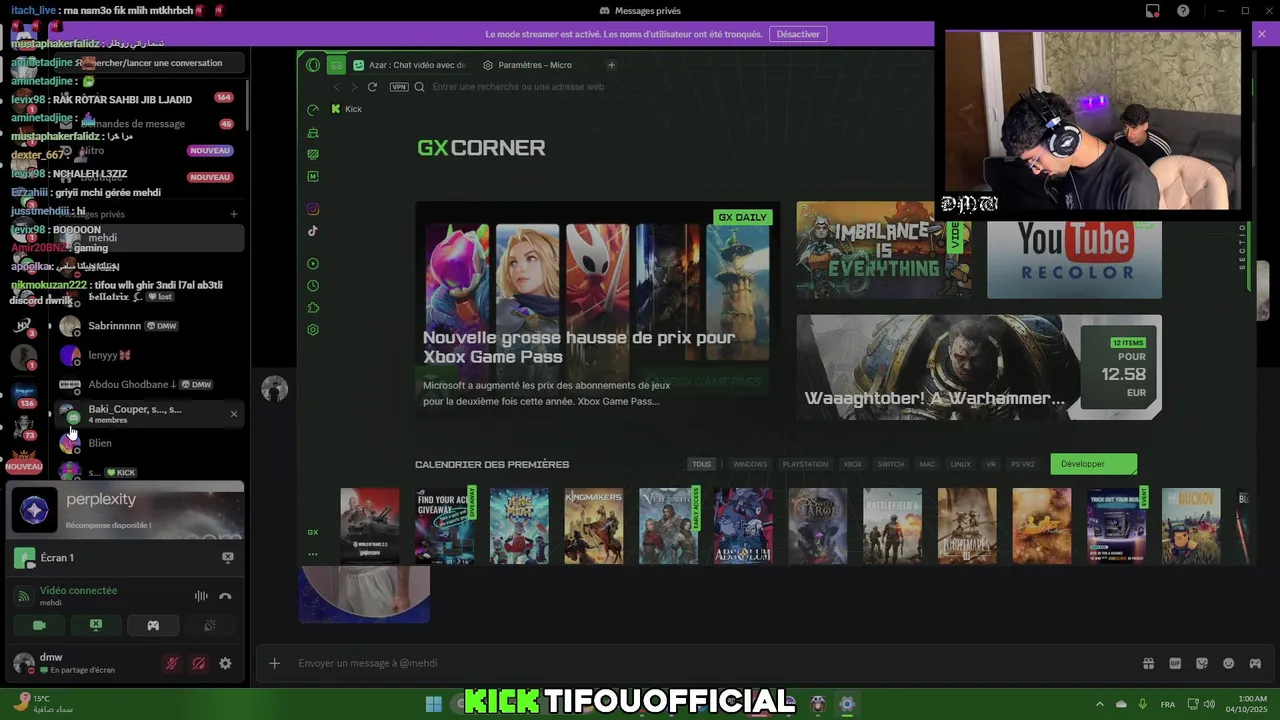The image size is (1280, 720).
Task: Open the Kick bookmark
Action: (x=347, y=109)
